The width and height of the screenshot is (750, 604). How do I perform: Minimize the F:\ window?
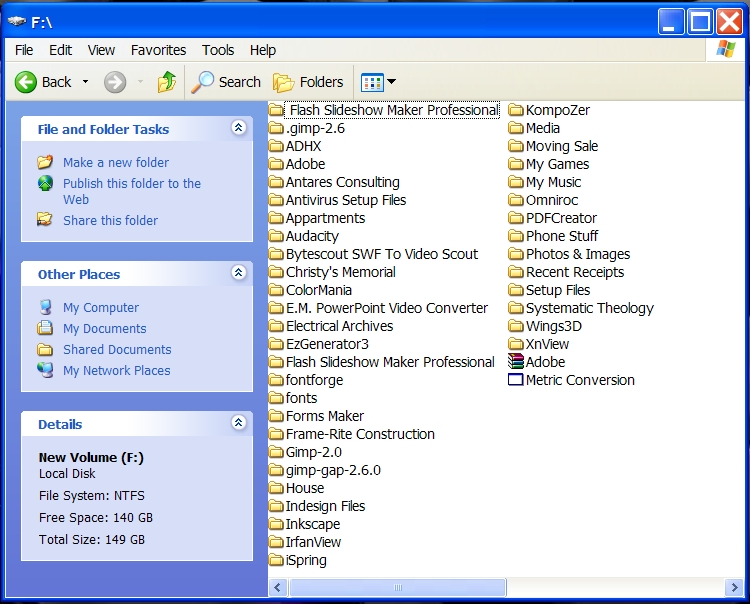point(671,22)
